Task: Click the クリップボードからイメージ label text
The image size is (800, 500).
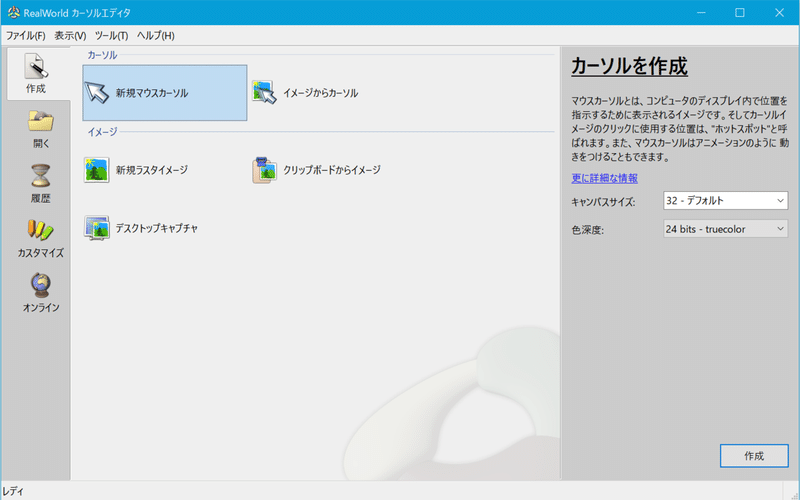Action: [332, 170]
